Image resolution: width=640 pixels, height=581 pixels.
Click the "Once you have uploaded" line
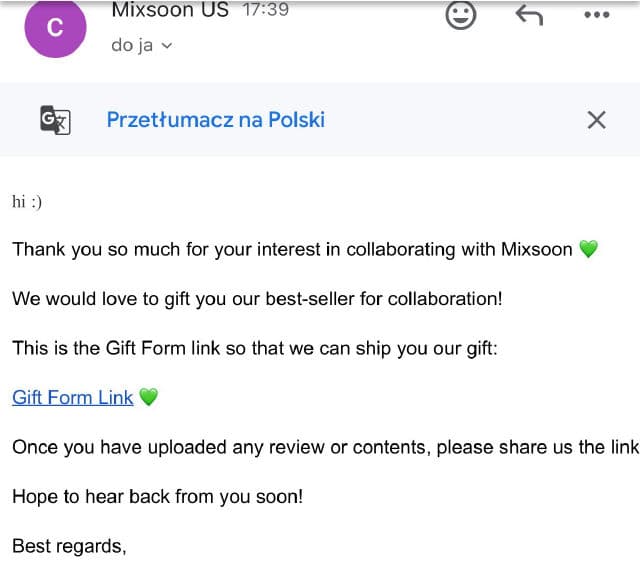[320, 447]
